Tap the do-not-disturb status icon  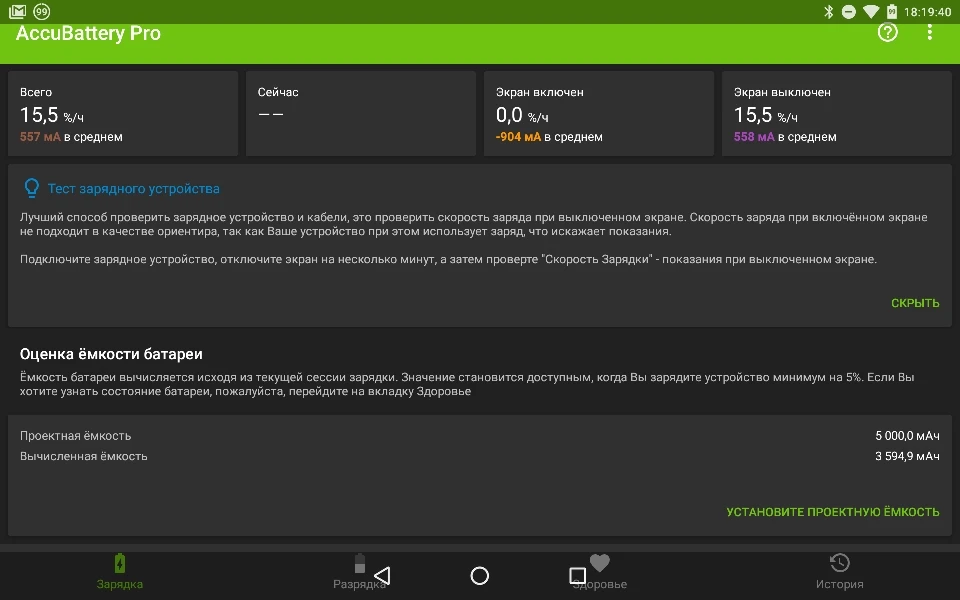pyautogui.click(x=848, y=12)
